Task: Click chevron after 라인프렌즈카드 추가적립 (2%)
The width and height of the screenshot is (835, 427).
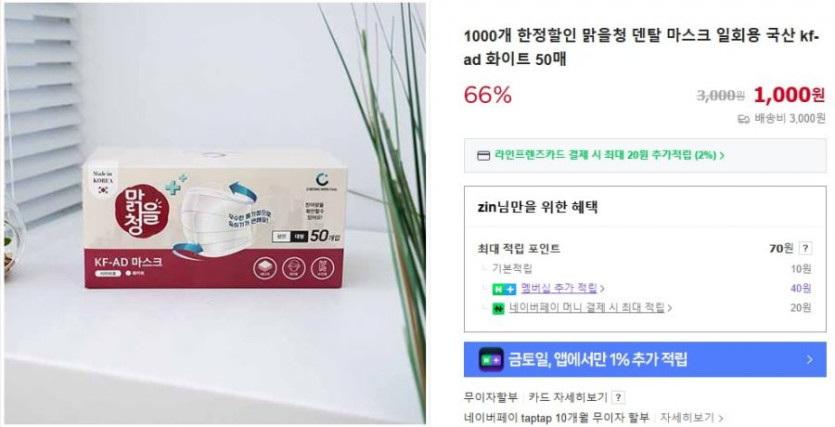Action: pos(722,156)
